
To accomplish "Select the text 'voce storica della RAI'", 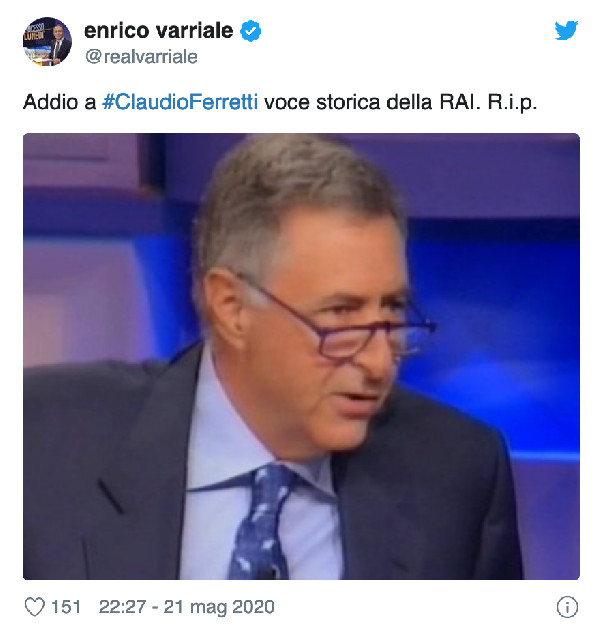I will [372, 102].
